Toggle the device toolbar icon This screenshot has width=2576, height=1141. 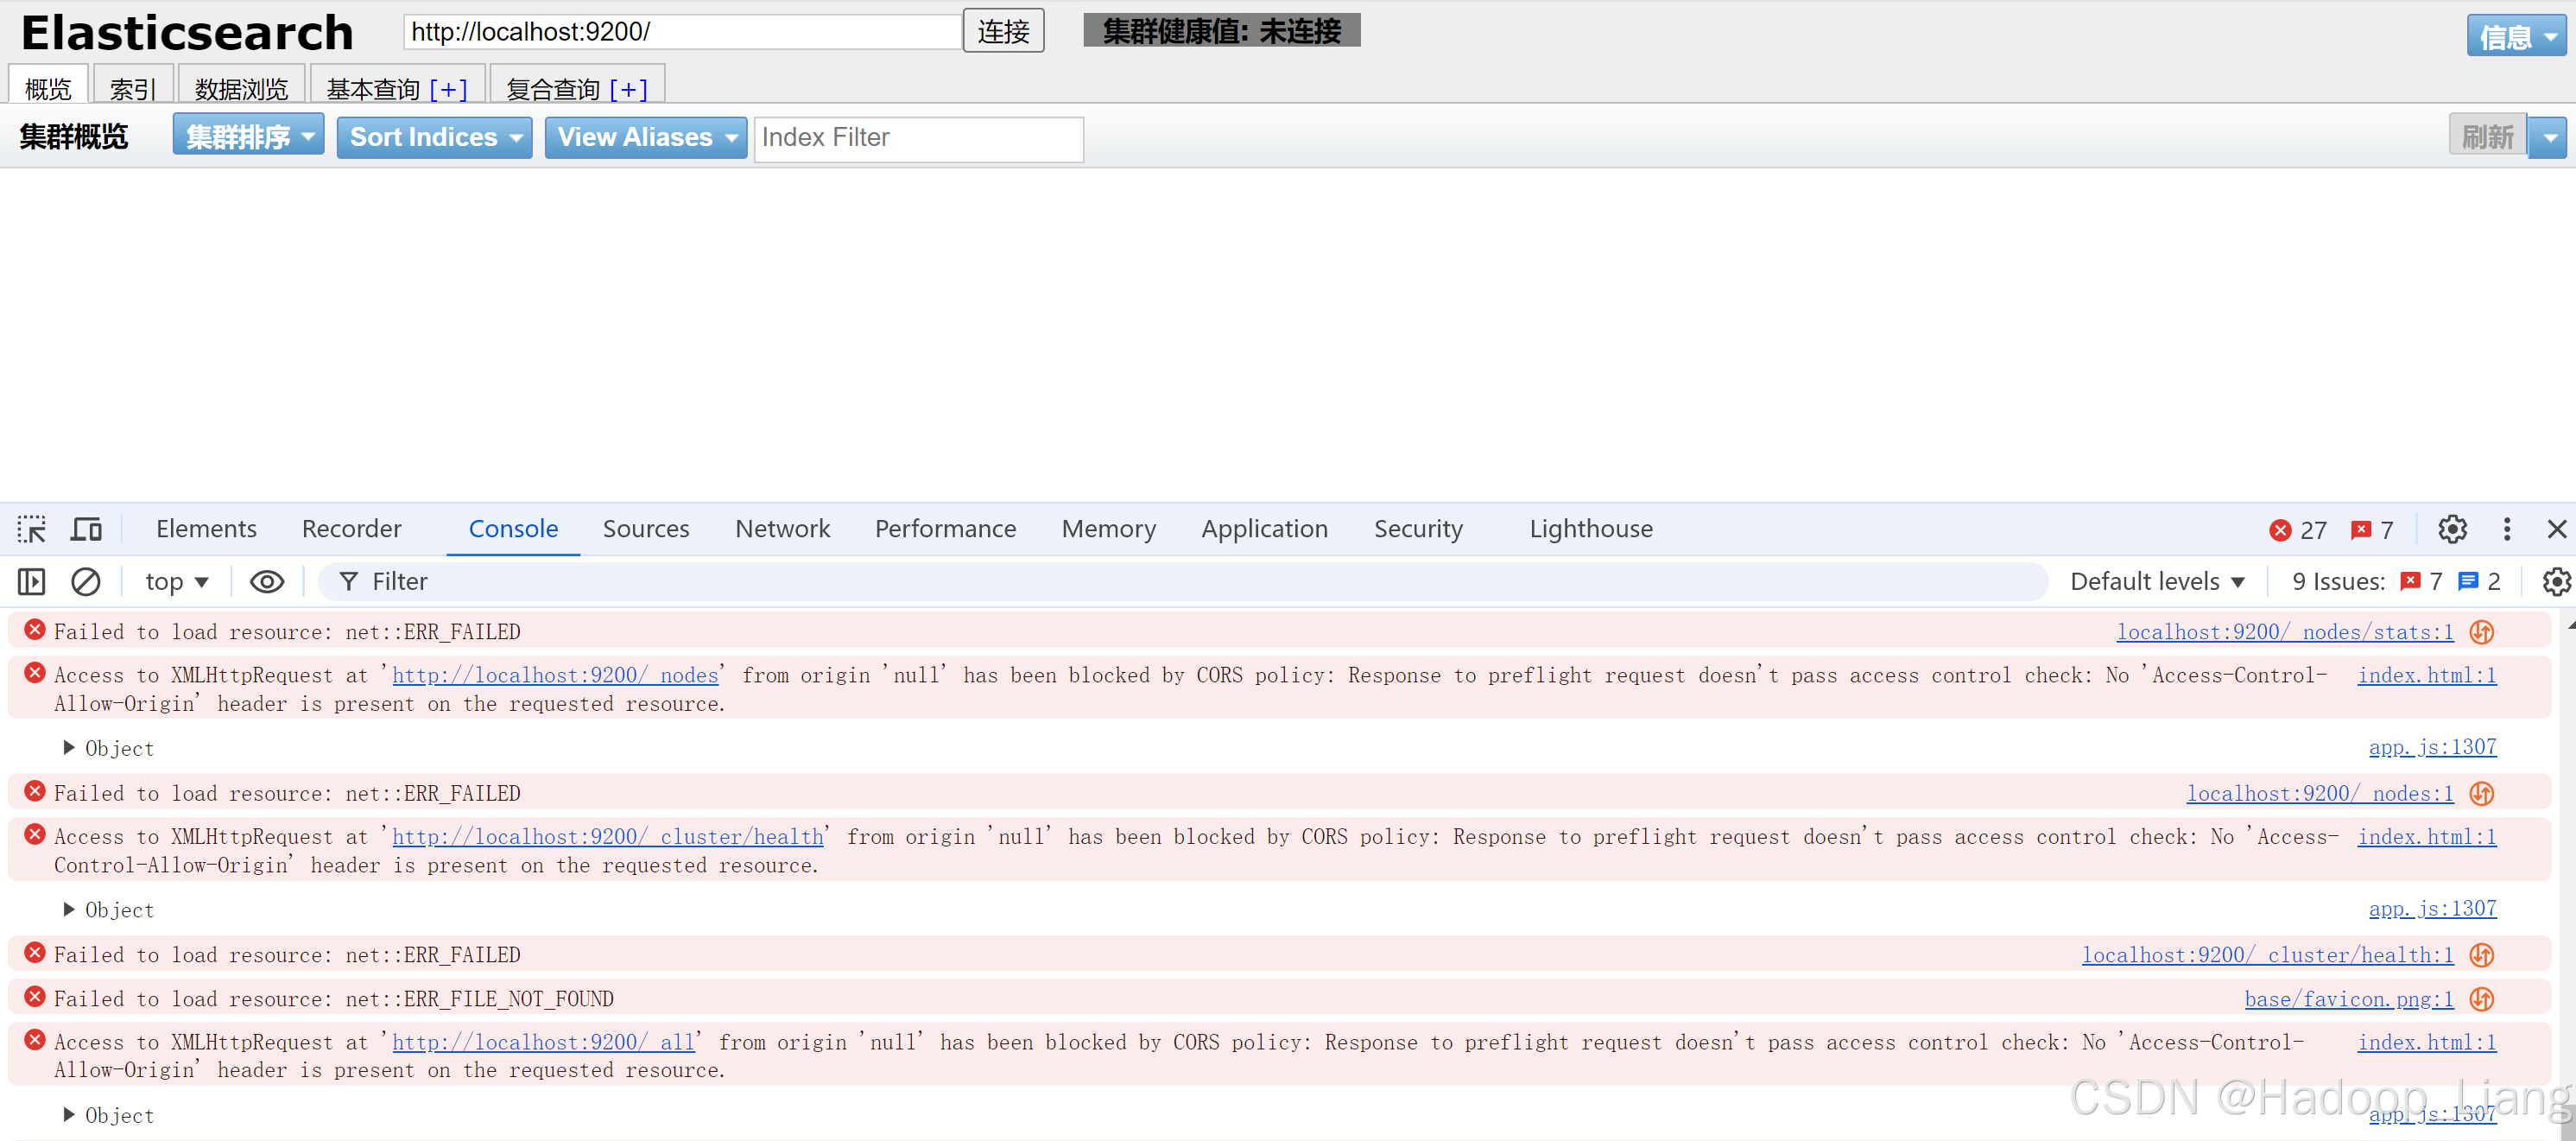point(86,529)
